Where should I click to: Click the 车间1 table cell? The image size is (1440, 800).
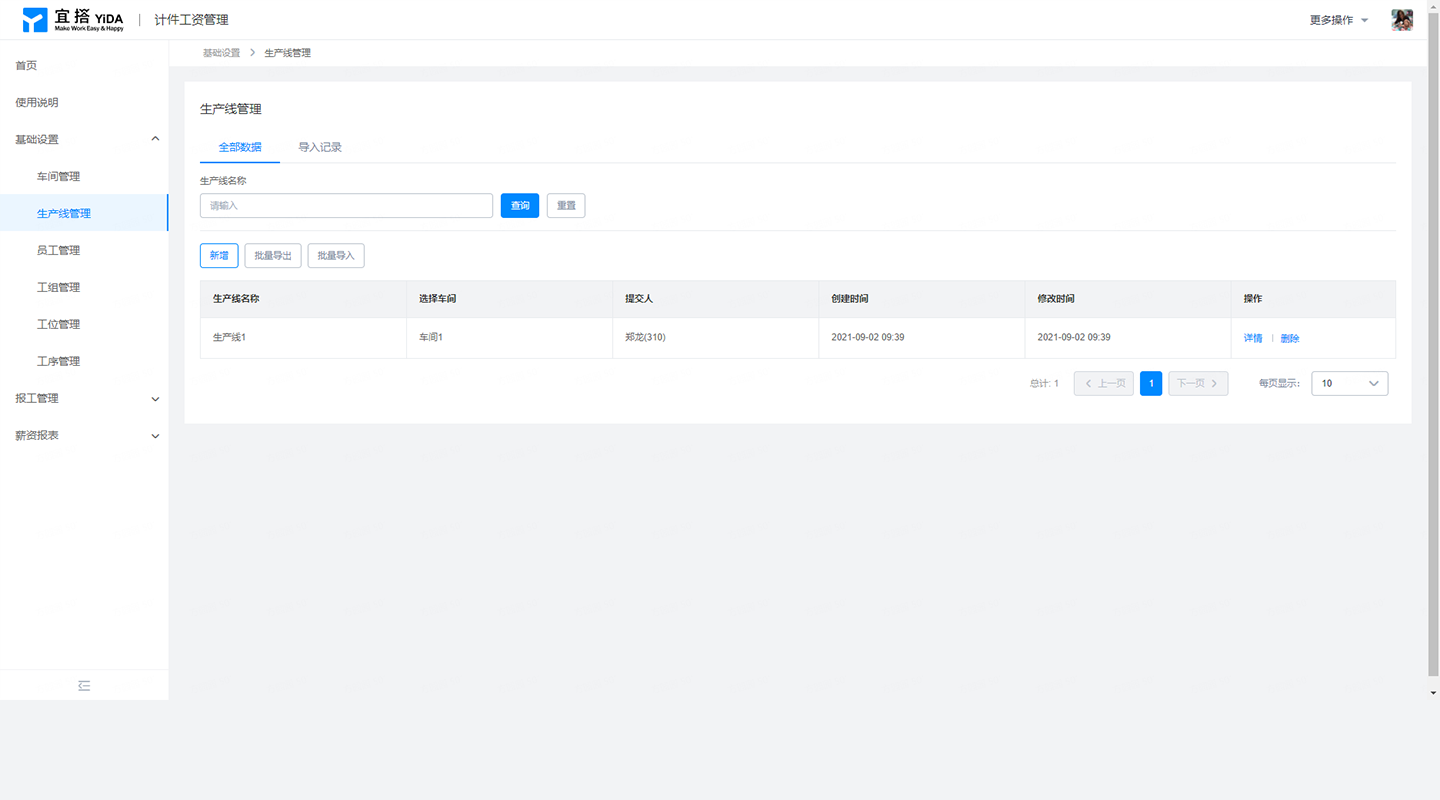coord(509,338)
